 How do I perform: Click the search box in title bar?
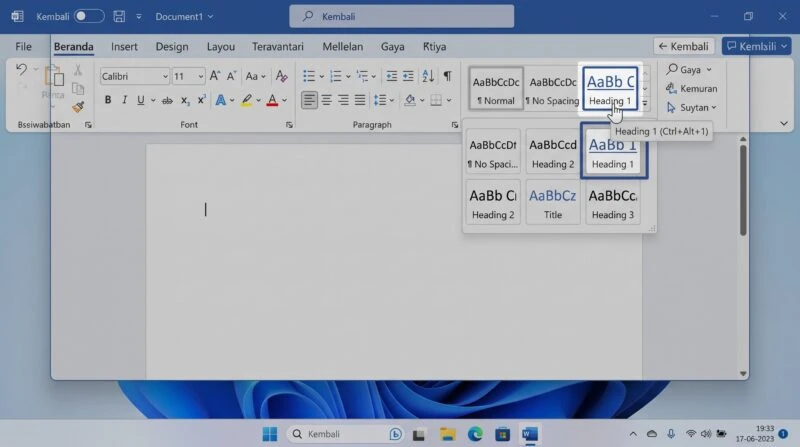point(402,16)
